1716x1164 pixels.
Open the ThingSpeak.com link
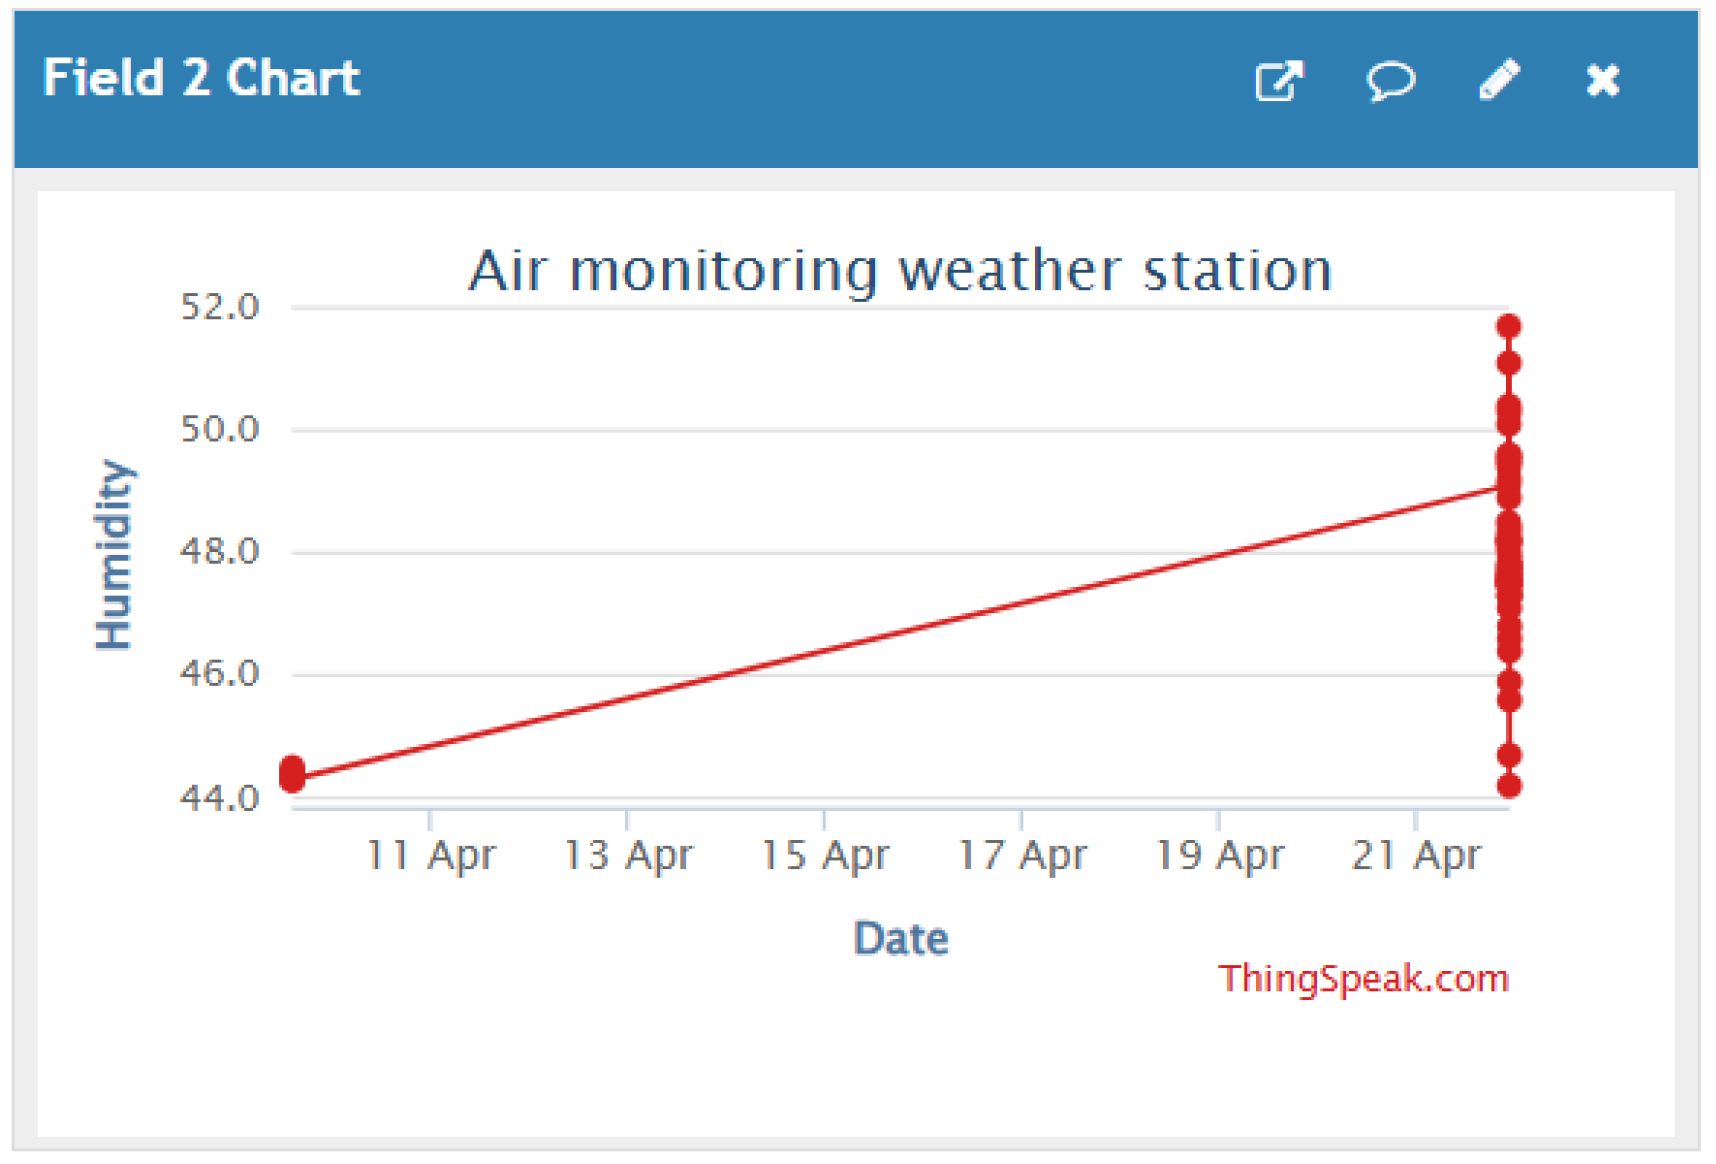pos(1363,978)
